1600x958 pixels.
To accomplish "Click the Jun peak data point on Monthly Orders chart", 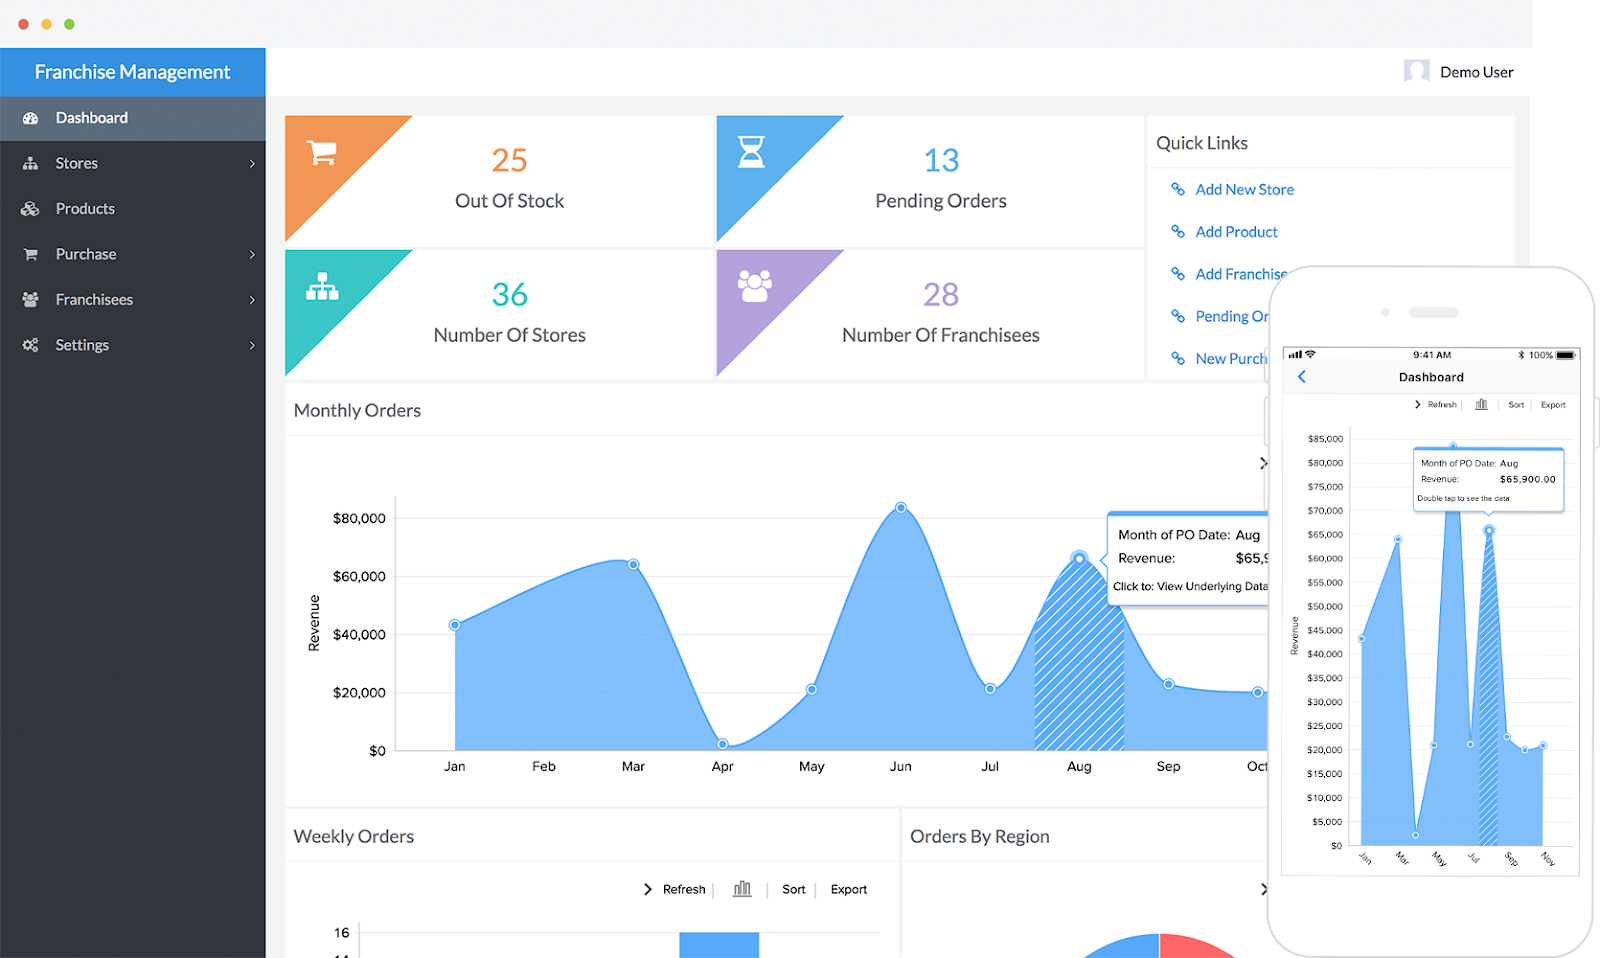I will (901, 508).
